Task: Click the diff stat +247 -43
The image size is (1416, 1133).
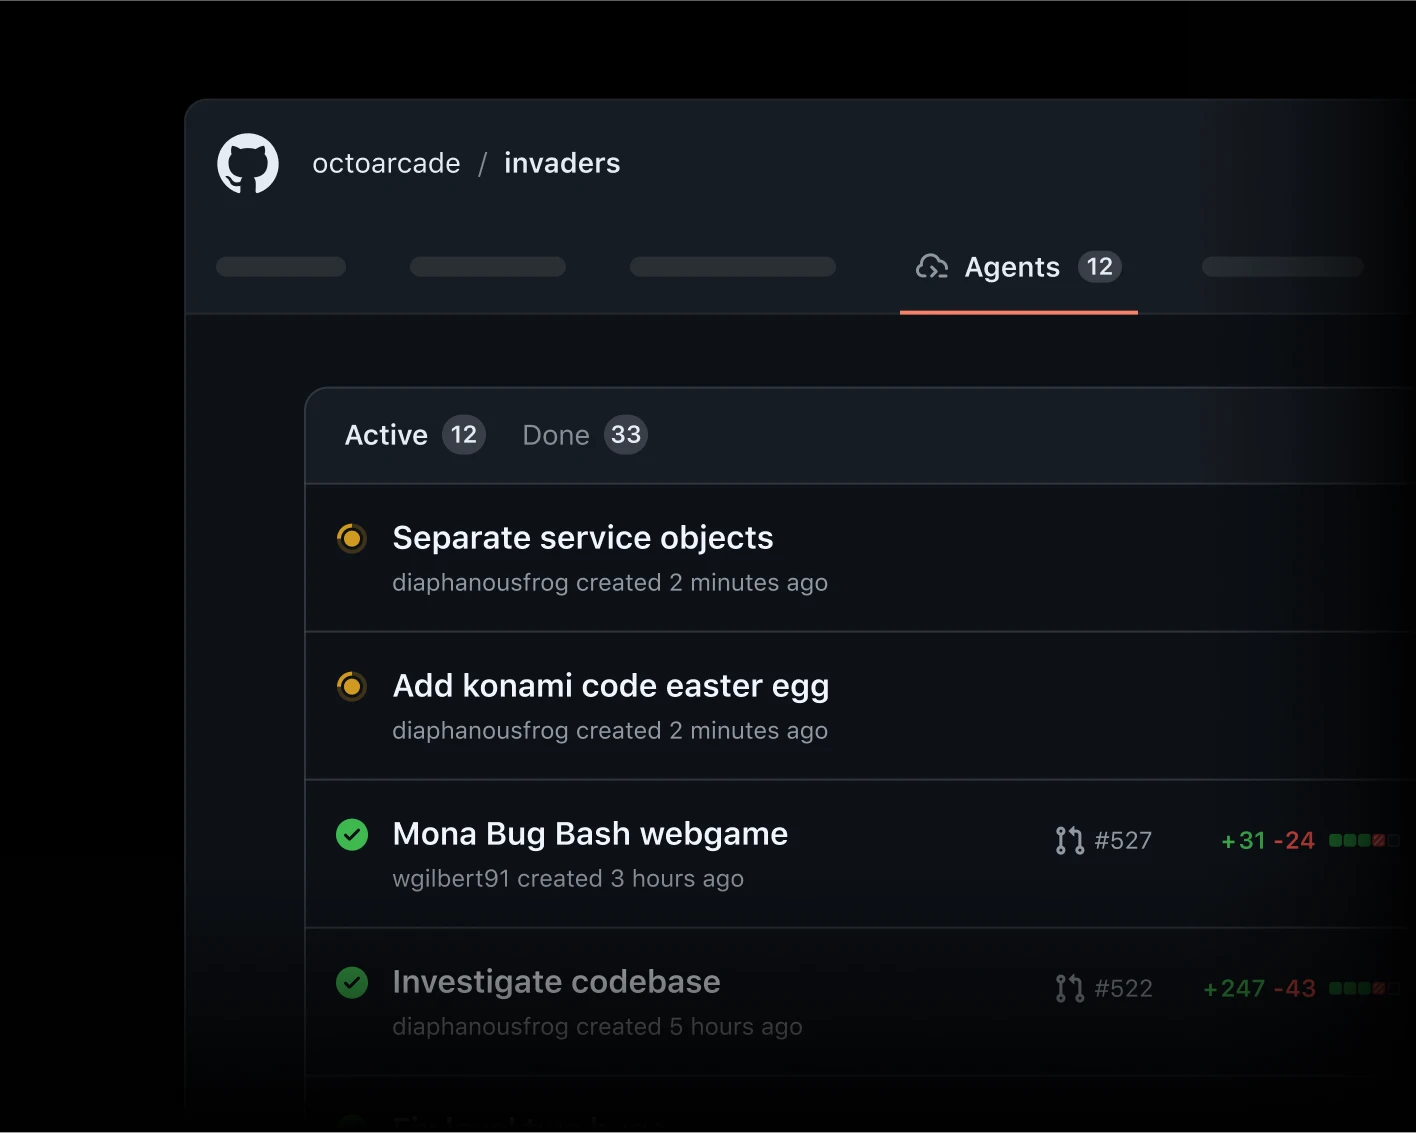Action: [1258, 988]
